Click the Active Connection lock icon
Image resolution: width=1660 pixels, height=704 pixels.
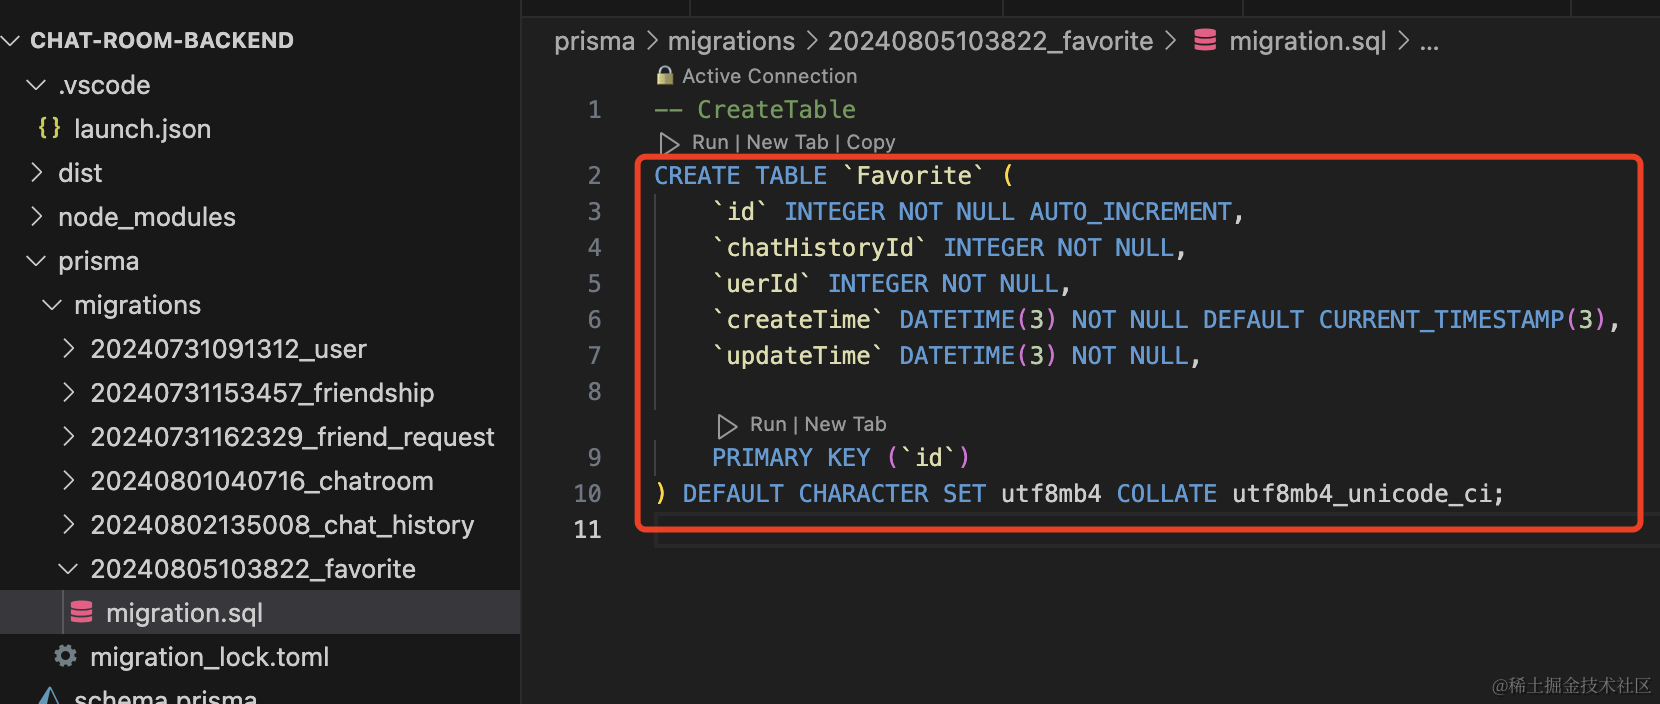pos(665,76)
